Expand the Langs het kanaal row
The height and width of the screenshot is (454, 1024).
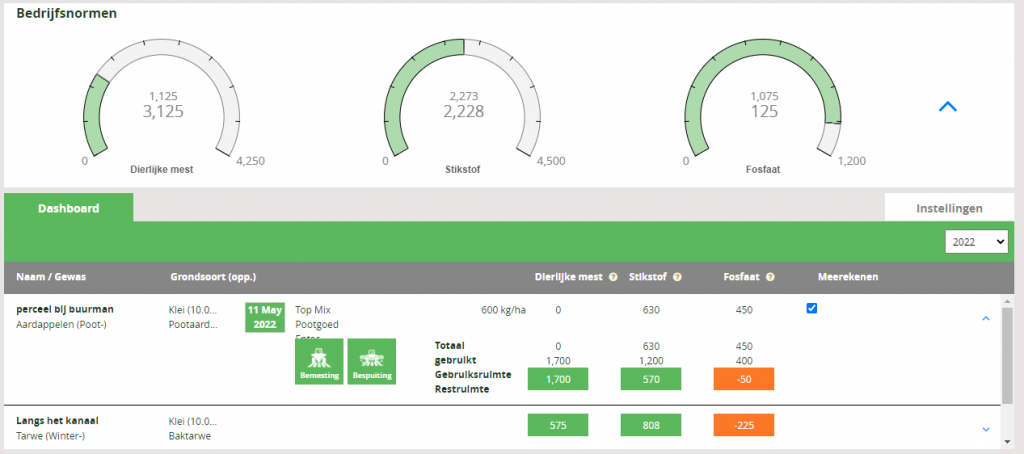(x=985, y=429)
